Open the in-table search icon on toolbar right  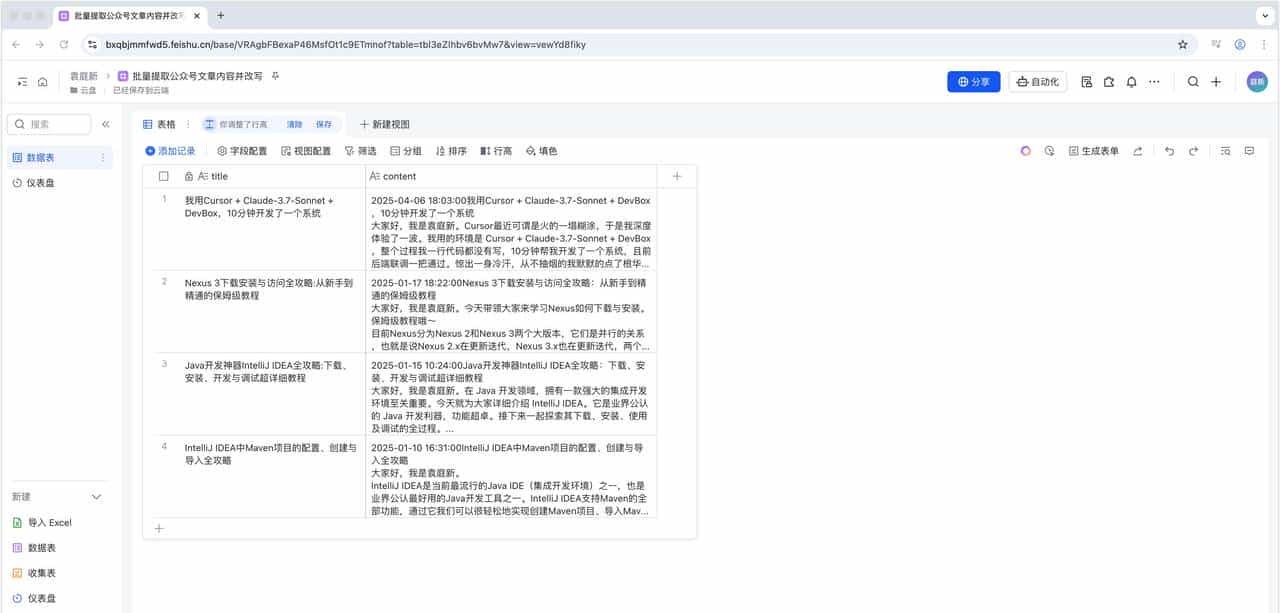tap(1225, 150)
